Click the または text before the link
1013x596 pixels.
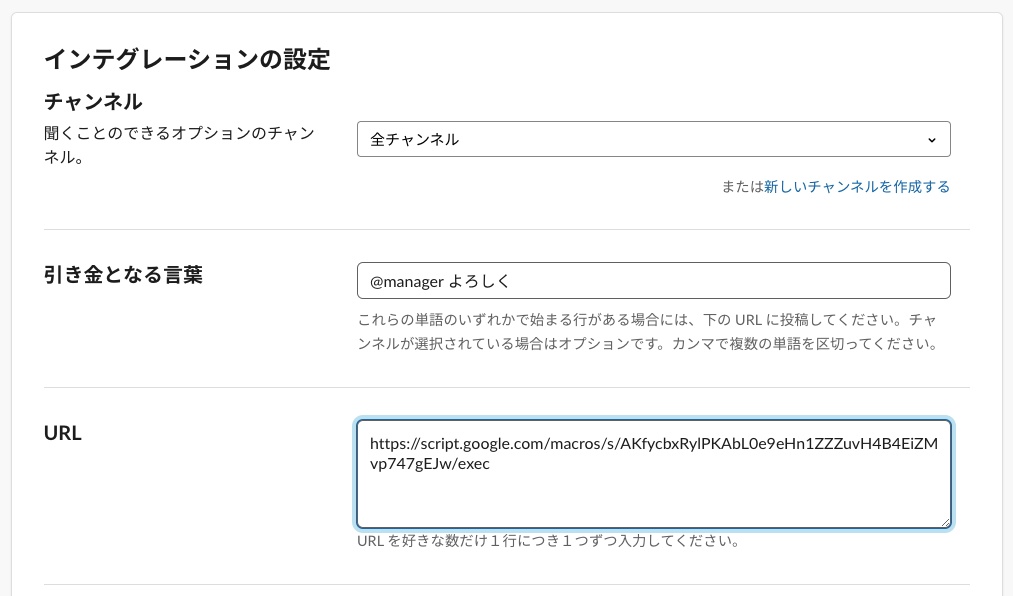click(x=742, y=187)
